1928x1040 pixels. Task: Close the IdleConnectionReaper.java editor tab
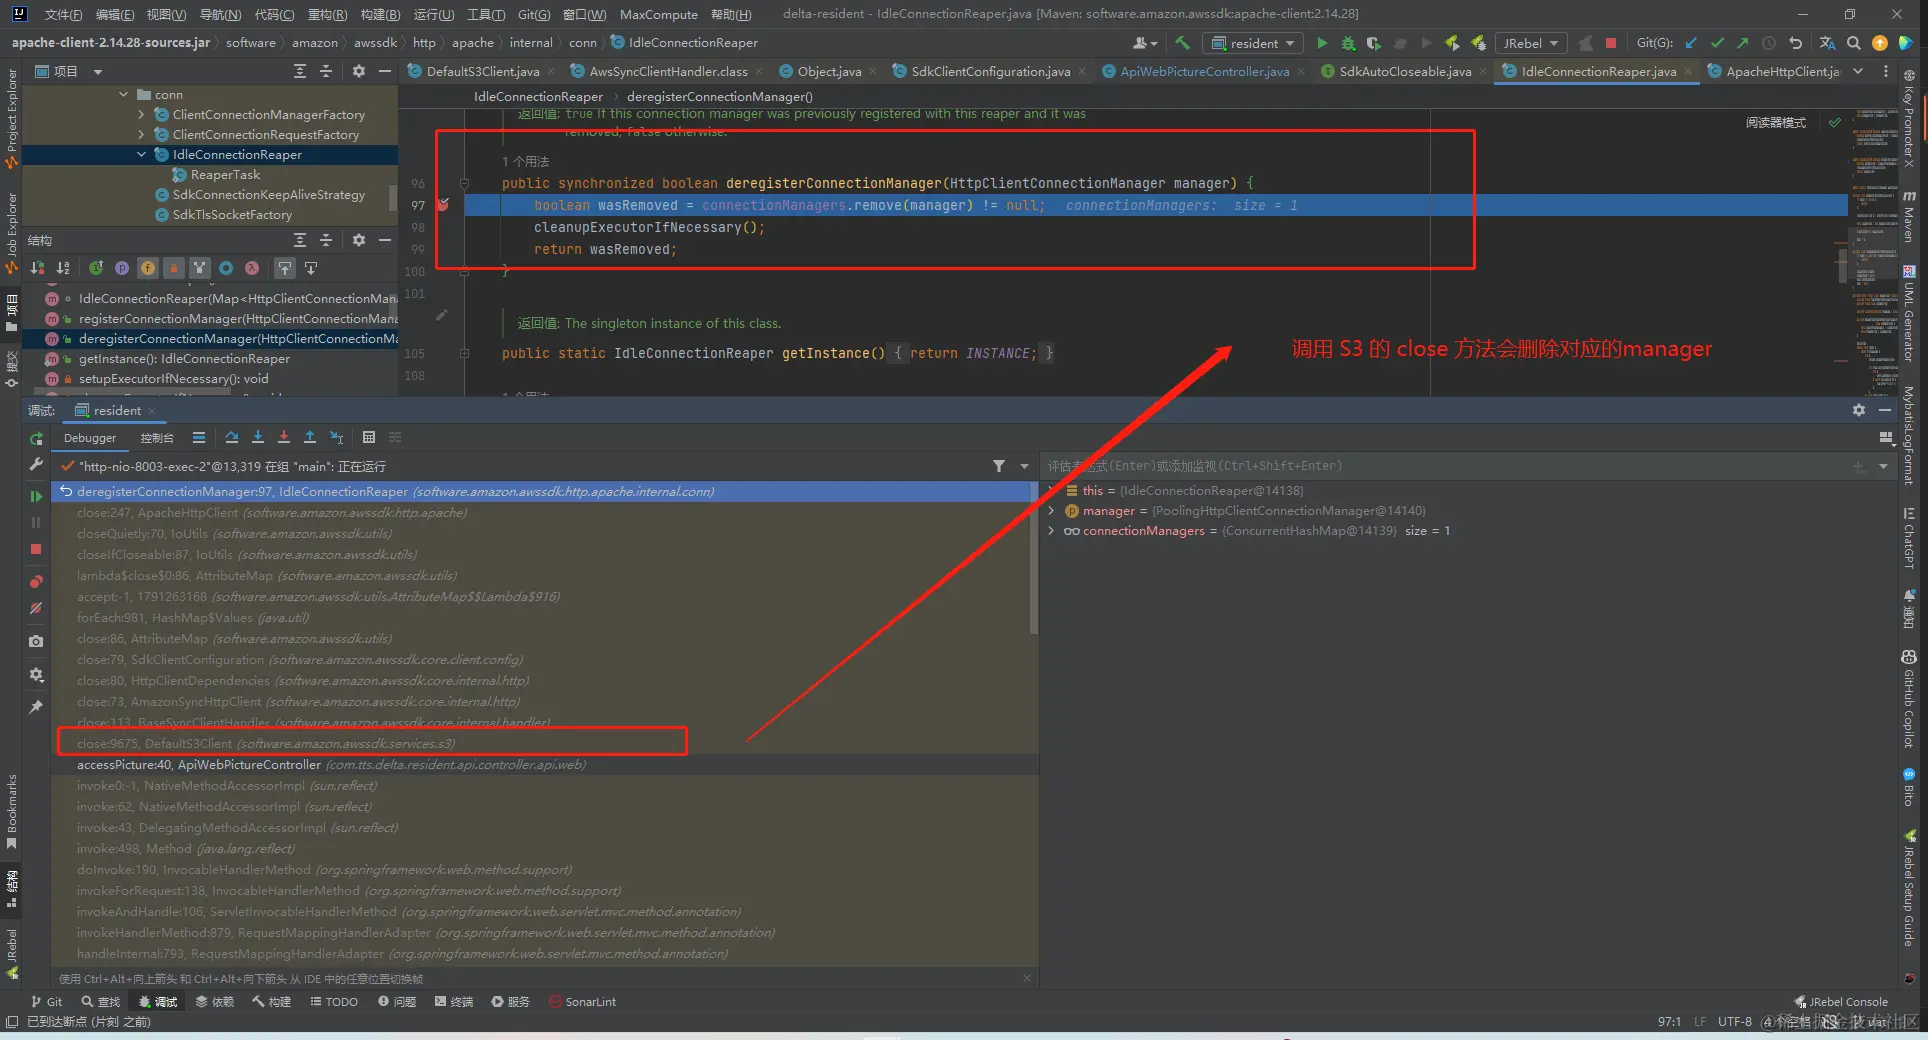[x=1688, y=72]
